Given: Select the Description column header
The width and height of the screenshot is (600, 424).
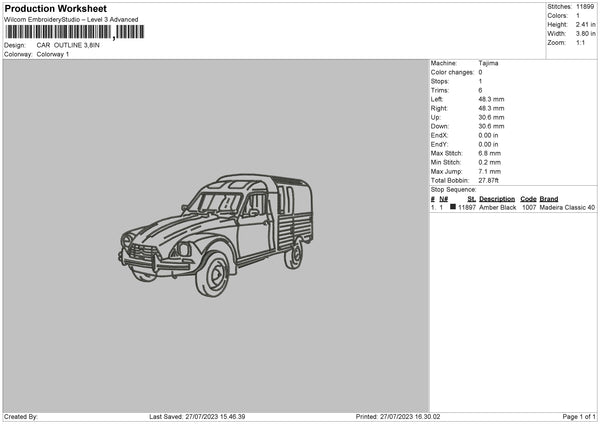Looking at the screenshot, I should (x=497, y=199).
